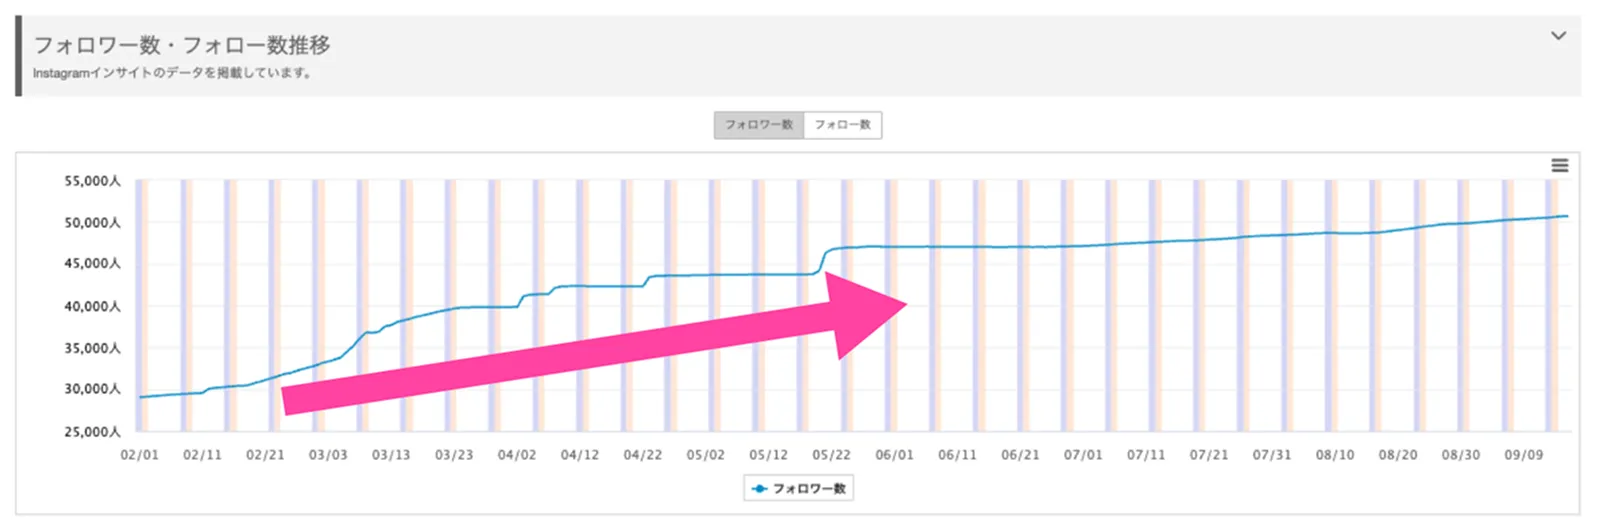This screenshot has width=1600, height=532.
Task: Click the 02/01 date label
Action: (x=139, y=455)
